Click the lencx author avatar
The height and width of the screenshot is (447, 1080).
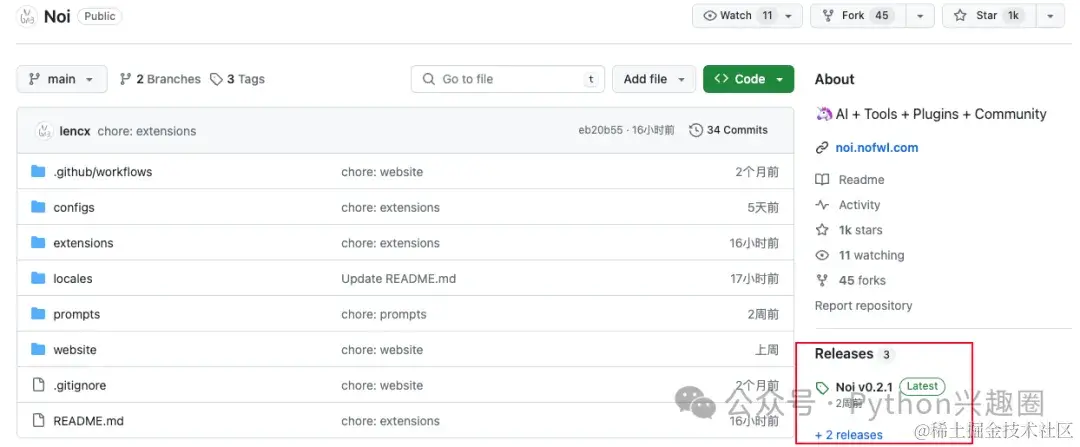pos(44,130)
